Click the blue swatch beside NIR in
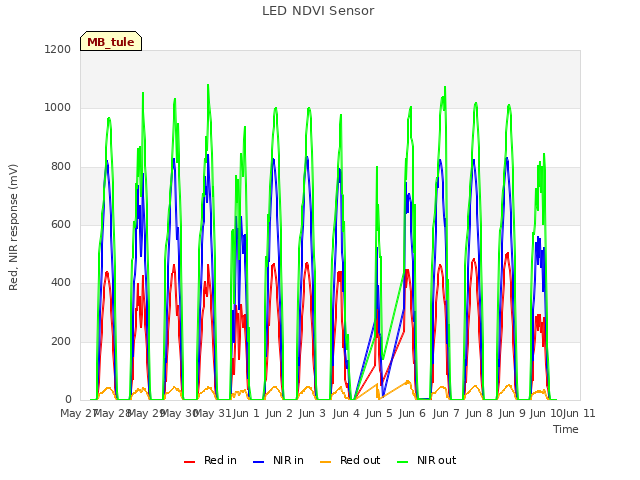The image size is (640, 480). pos(258,462)
